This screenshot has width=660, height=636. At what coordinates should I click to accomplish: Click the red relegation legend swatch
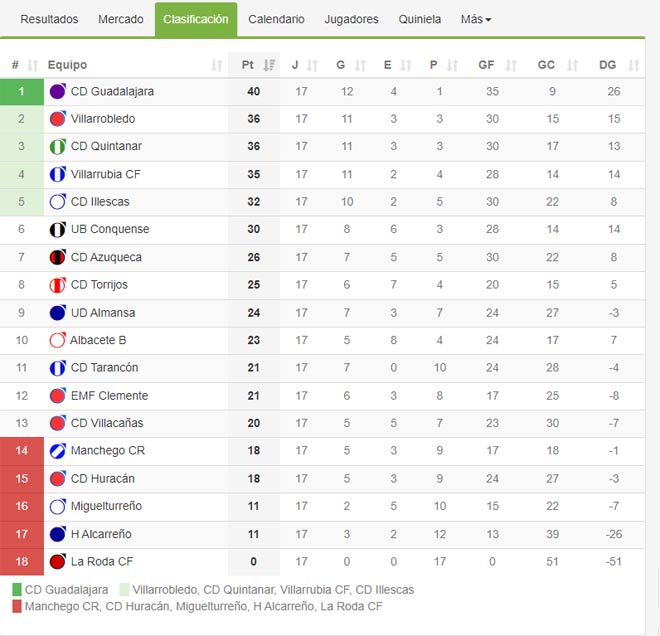coord(17,607)
